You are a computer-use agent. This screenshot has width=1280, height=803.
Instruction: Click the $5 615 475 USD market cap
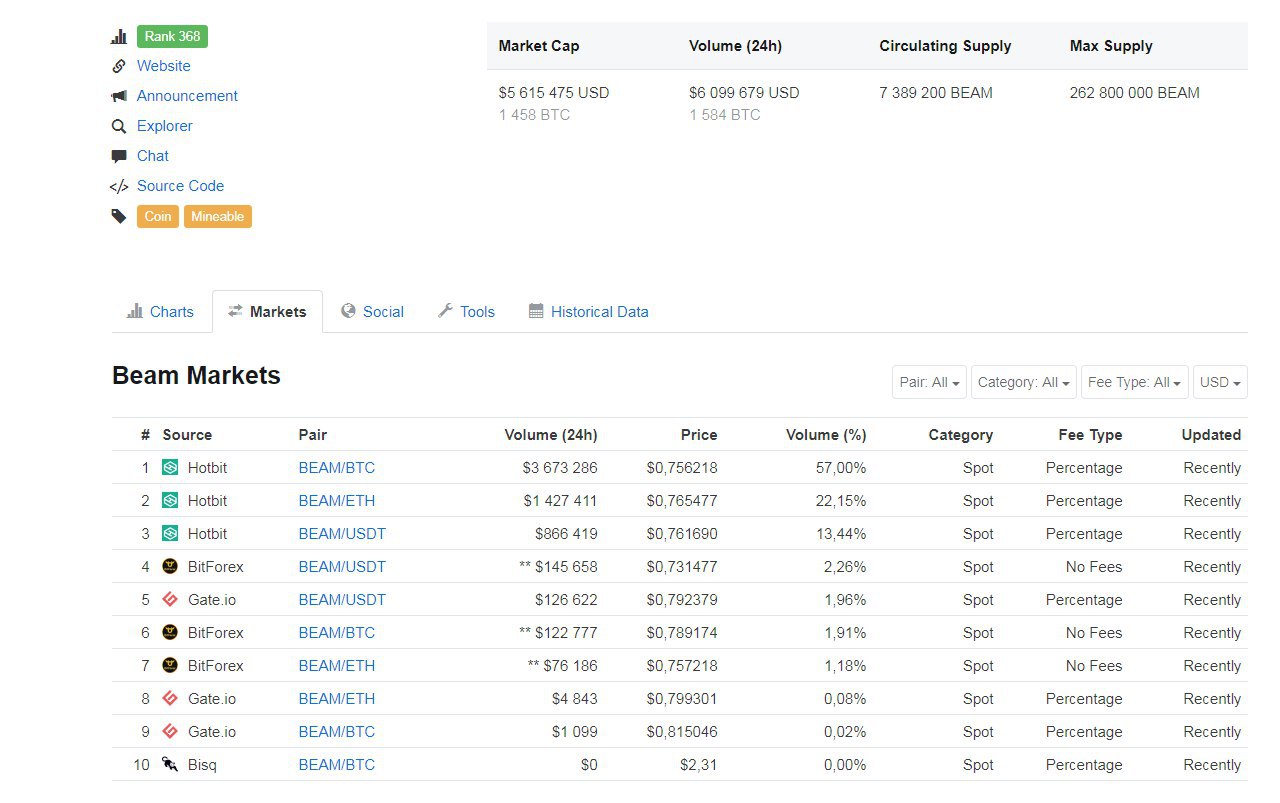pyautogui.click(x=554, y=93)
